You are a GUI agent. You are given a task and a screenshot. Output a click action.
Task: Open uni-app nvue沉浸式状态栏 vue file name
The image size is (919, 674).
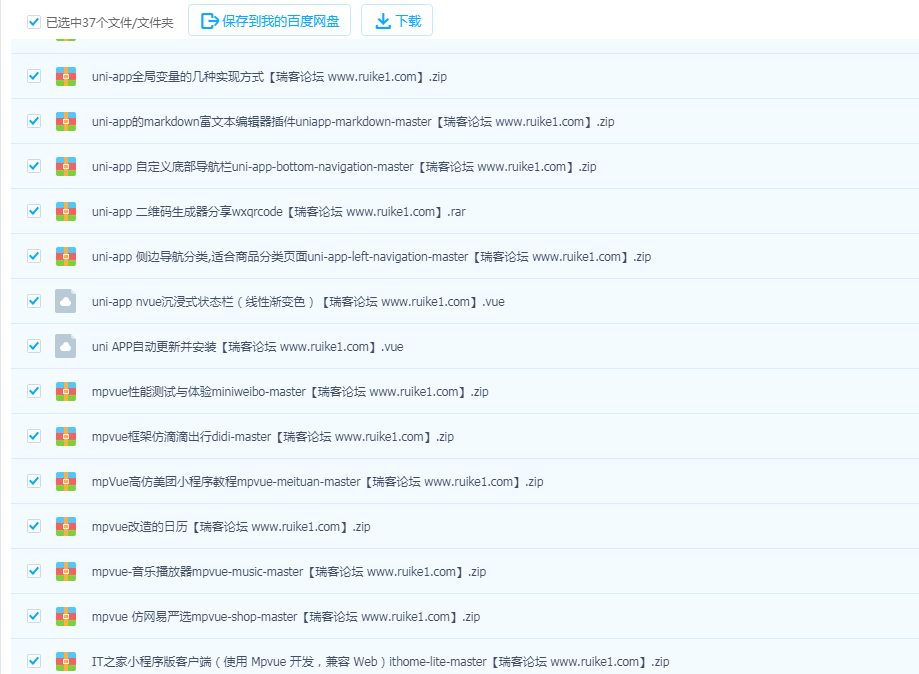[x=298, y=302]
